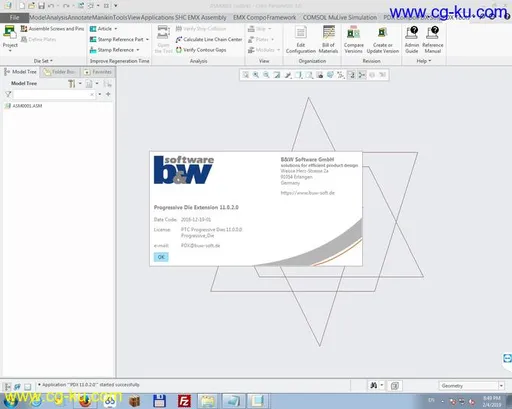Image resolution: width=512 pixels, height=409 pixels.
Task: Expand the Stamp Reference dropdown arrow
Action: pyautogui.click(x=138, y=50)
